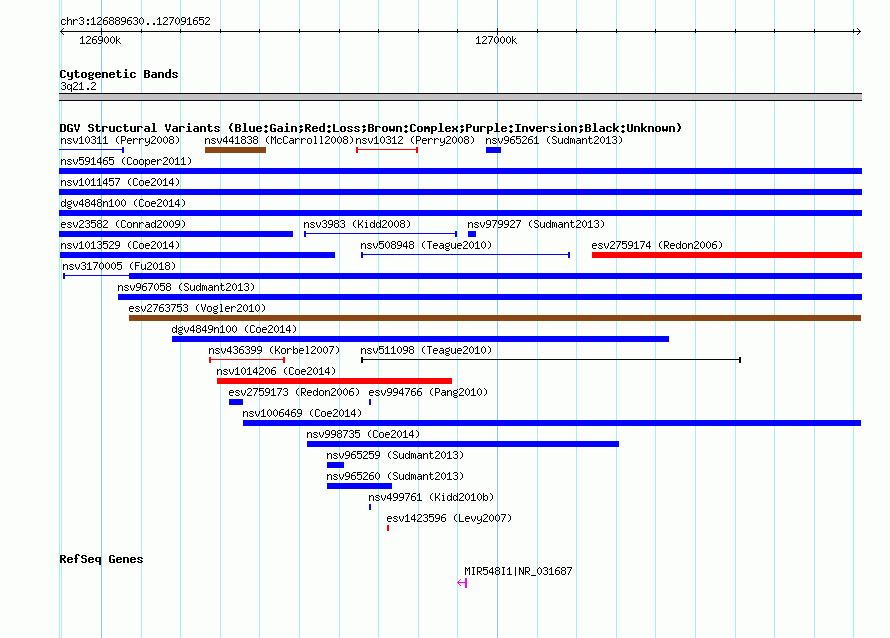
Task: Open esv2759173 (Redon2006) label
Action: 294,392
